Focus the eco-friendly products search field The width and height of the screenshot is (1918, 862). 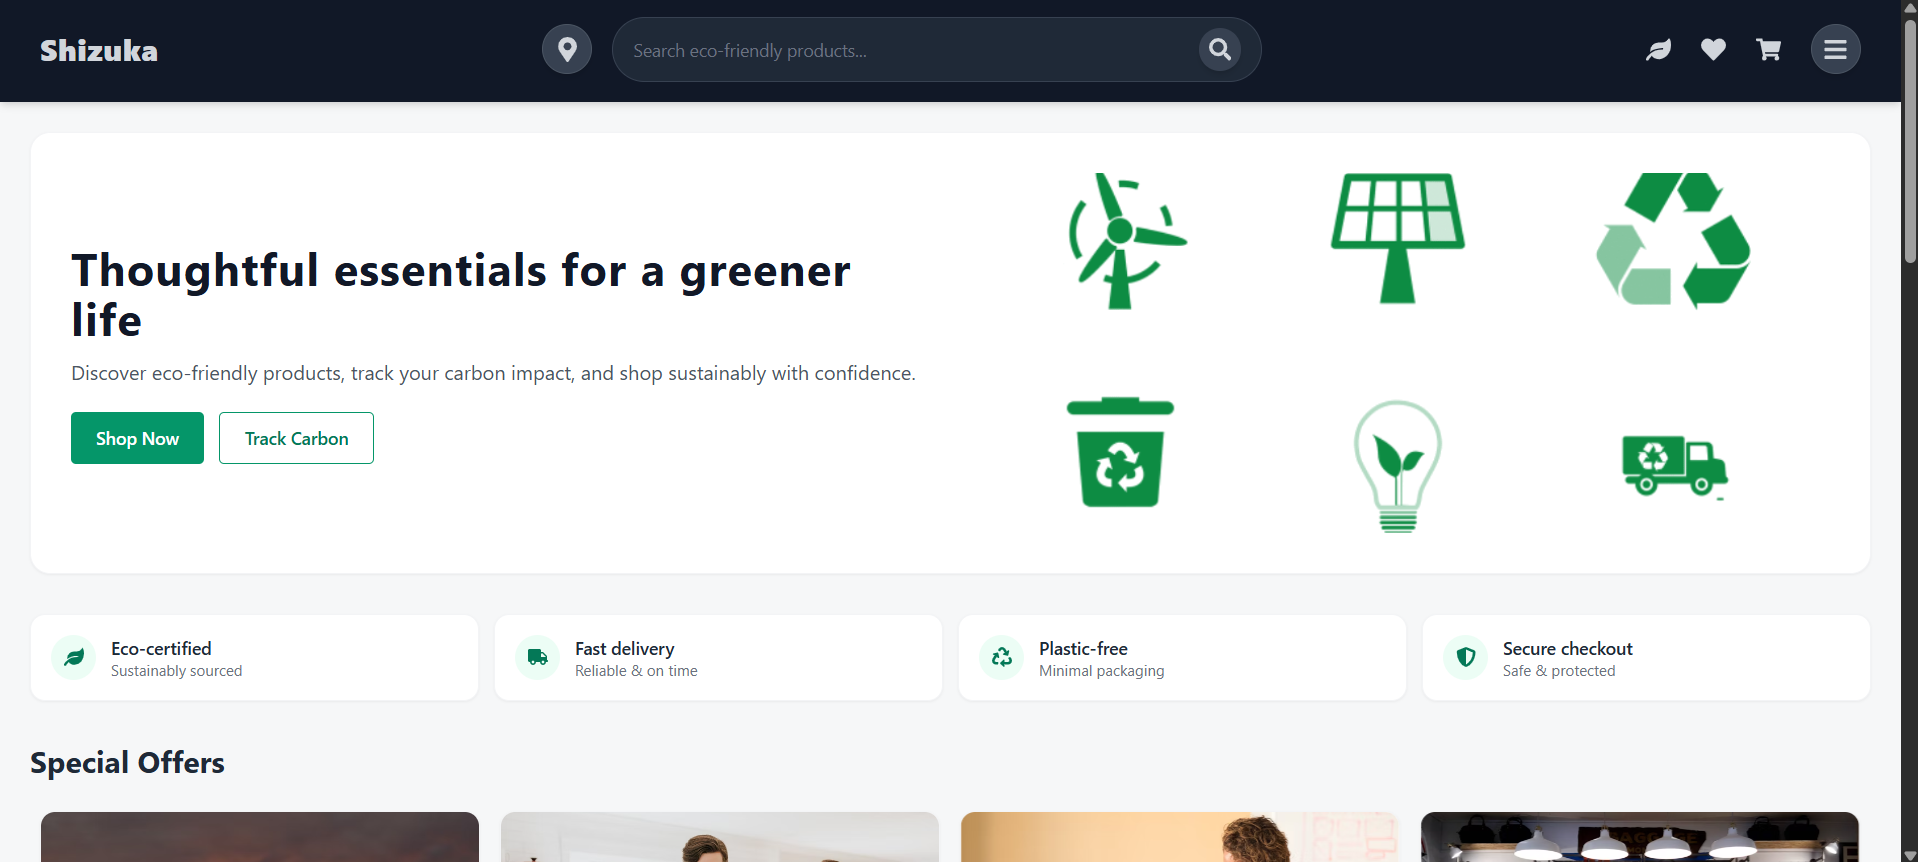pos(905,50)
